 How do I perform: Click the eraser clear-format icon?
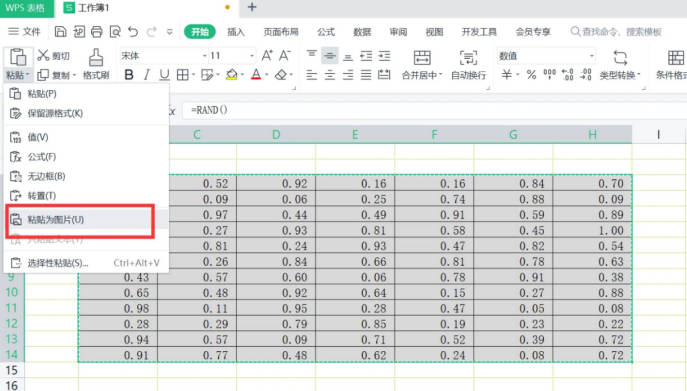pos(281,75)
